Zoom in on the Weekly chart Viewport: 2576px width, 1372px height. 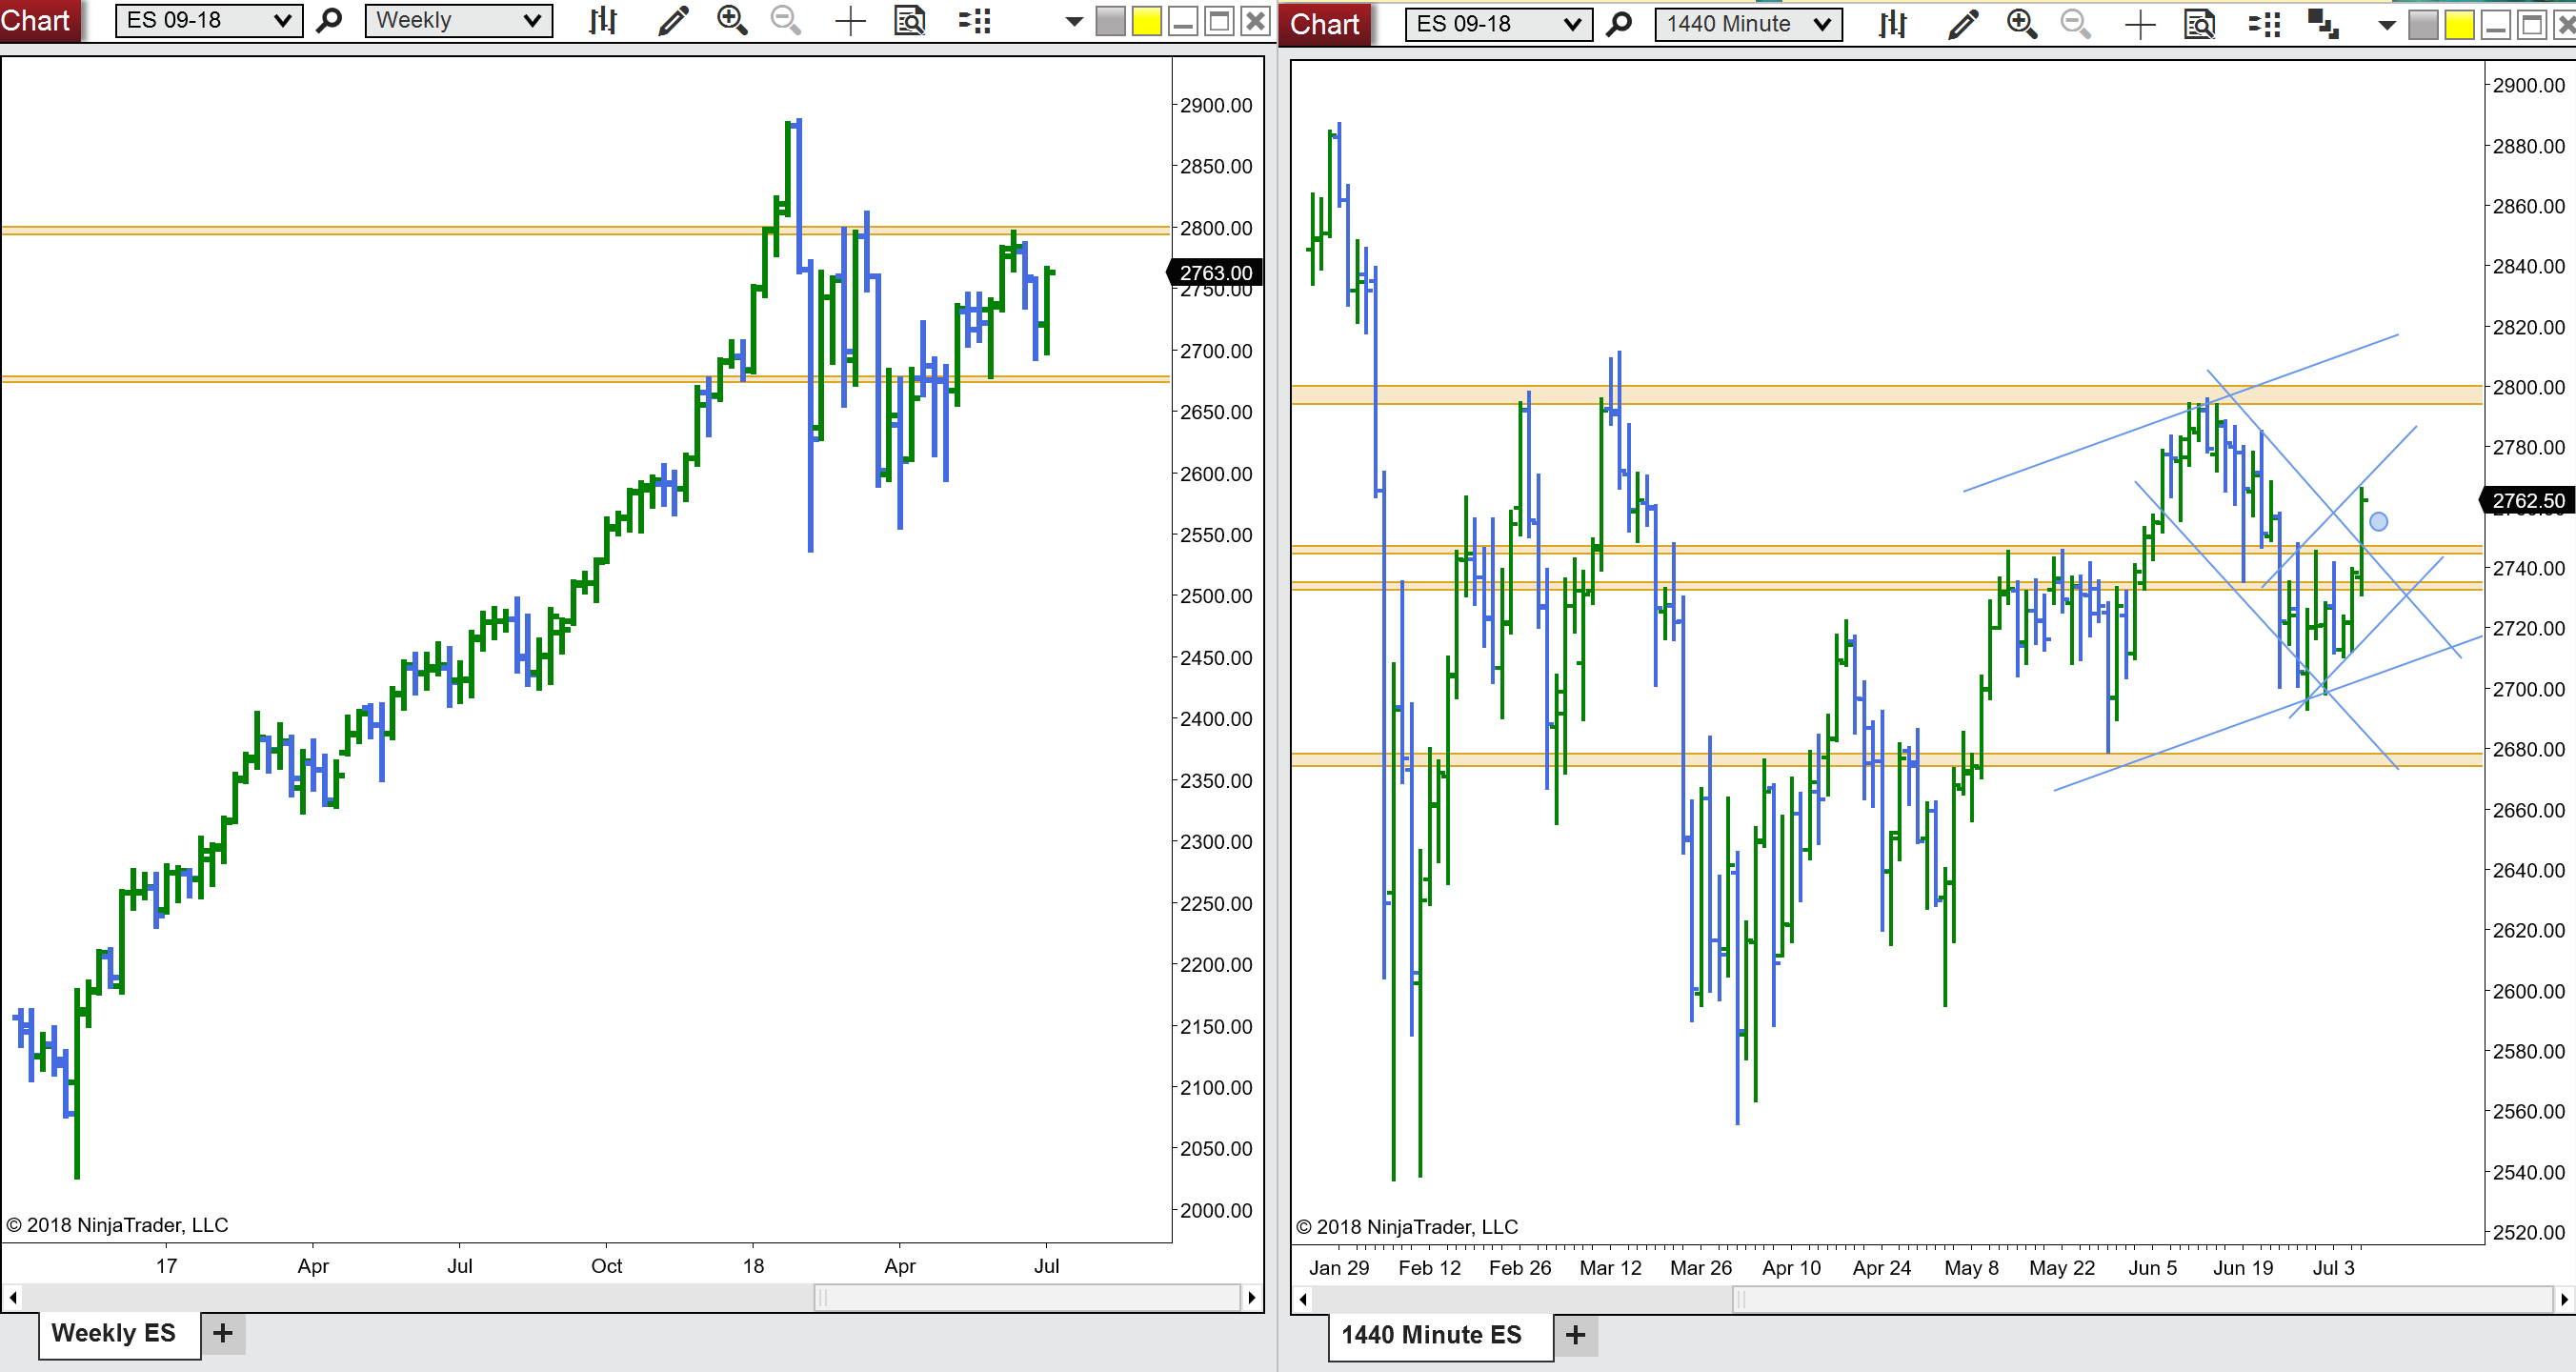point(732,20)
